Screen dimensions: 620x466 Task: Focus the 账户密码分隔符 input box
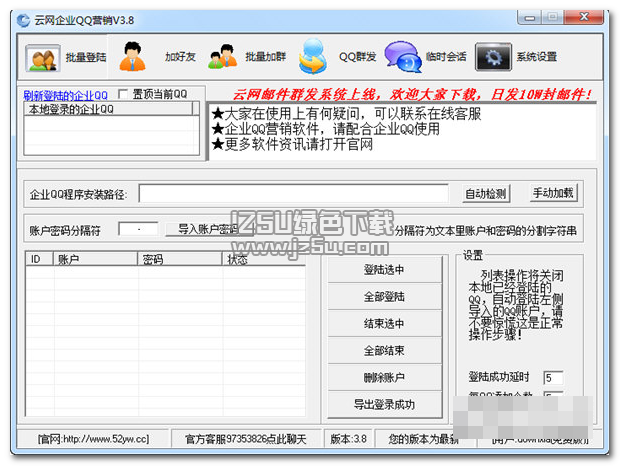138,229
